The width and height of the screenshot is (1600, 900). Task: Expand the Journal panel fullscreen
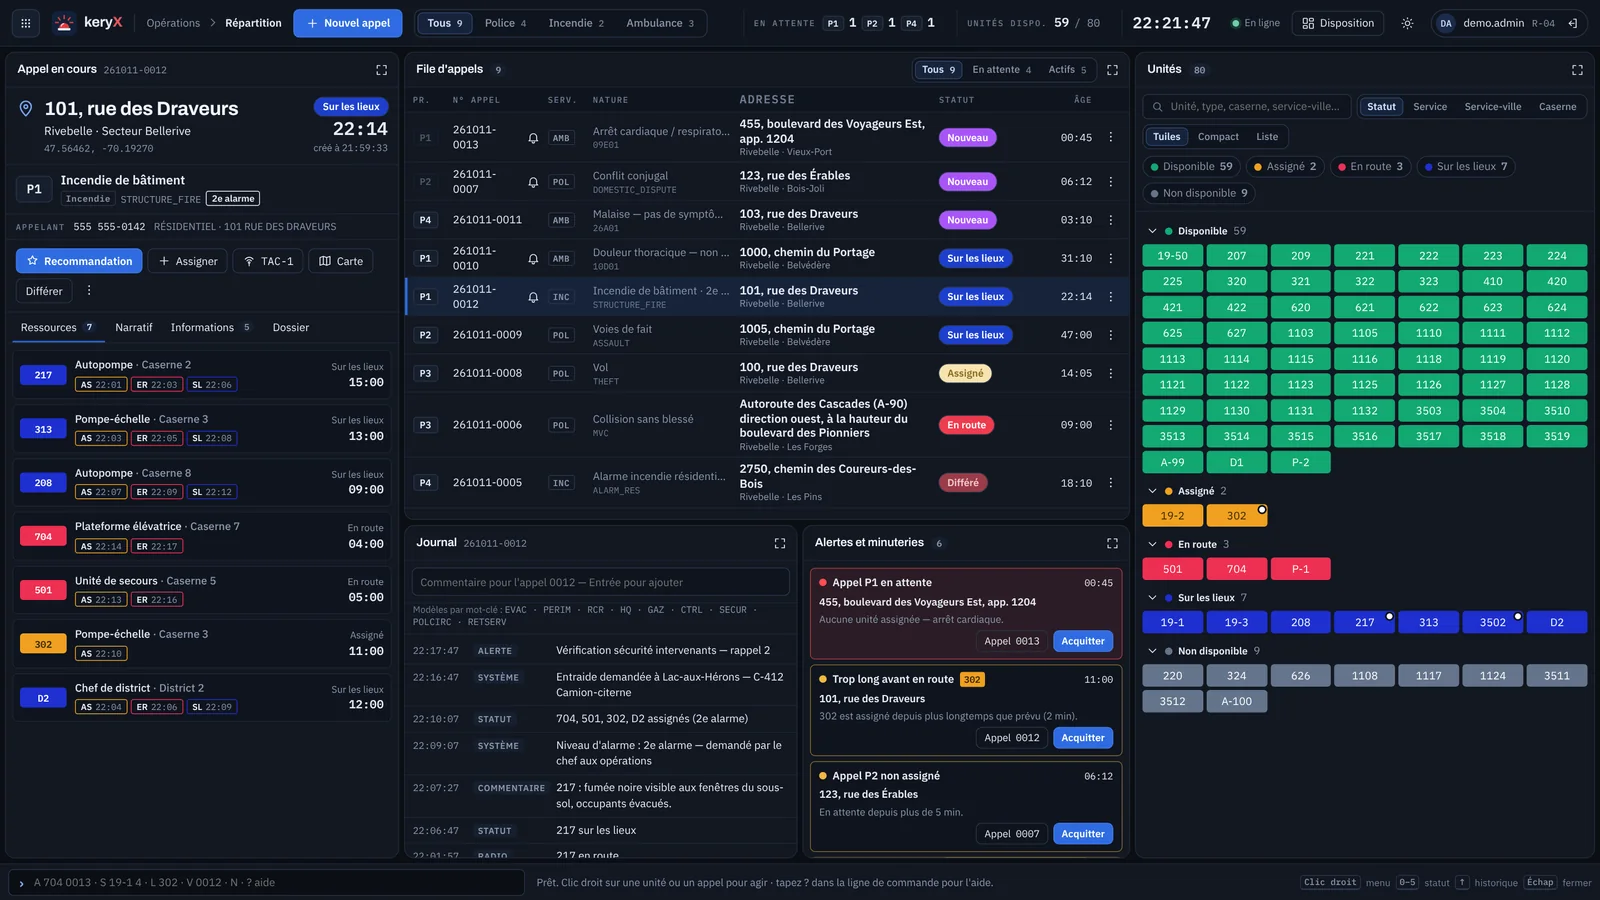780,543
